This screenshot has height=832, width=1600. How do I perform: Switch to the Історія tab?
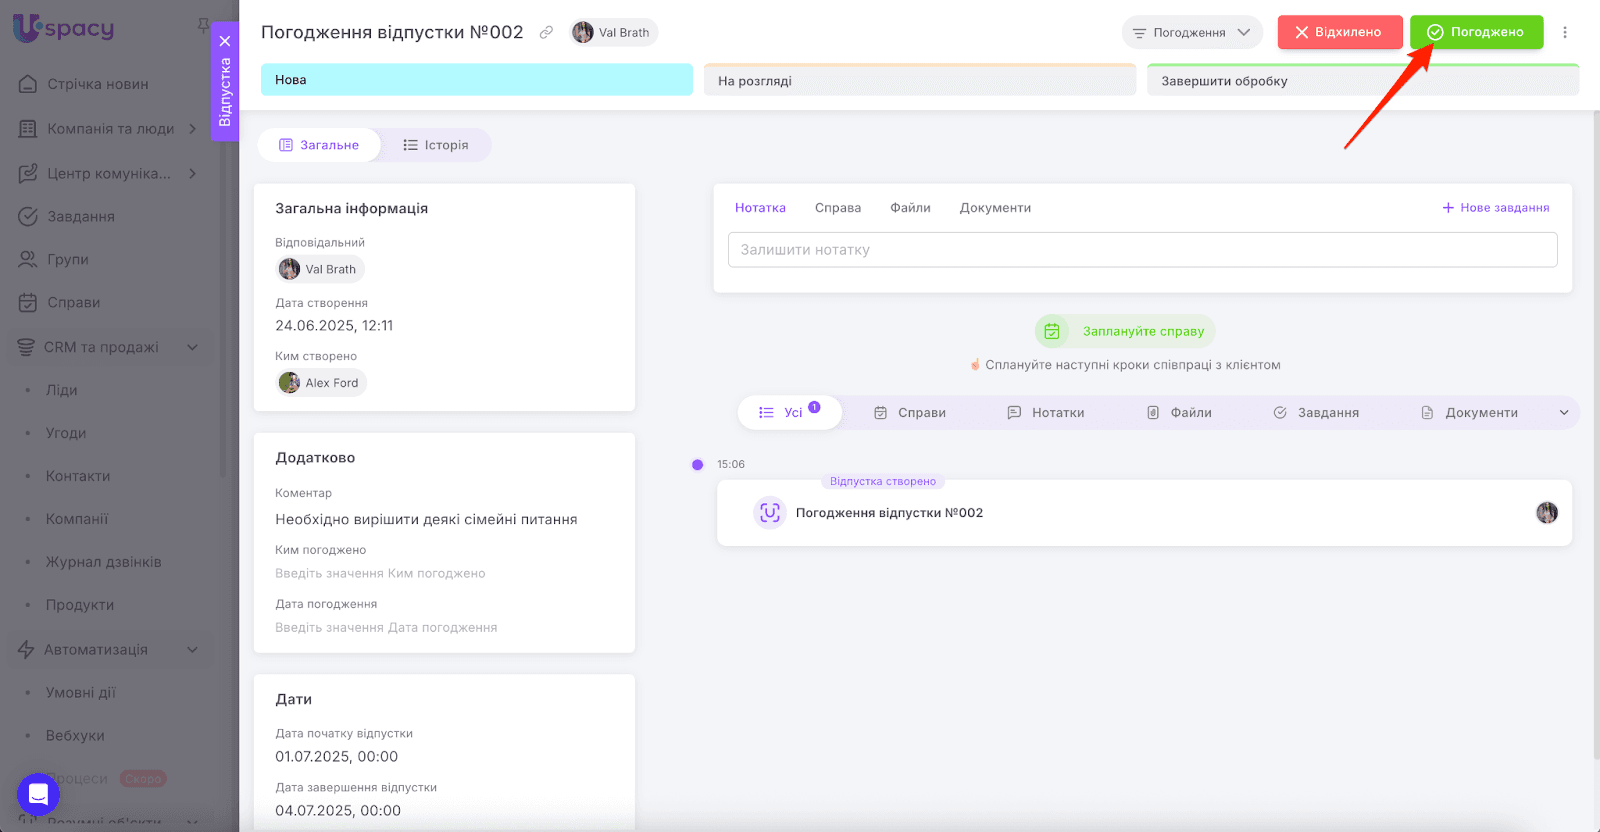pyautogui.click(x=436, y=145)
